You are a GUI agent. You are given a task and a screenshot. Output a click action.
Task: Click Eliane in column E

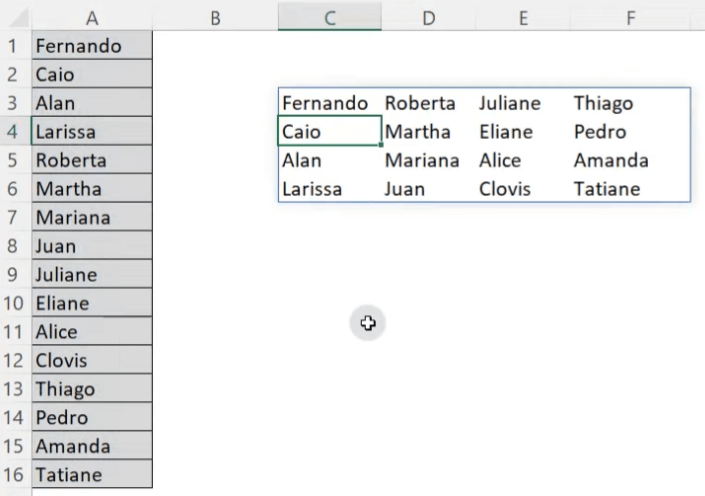point(523,131)
